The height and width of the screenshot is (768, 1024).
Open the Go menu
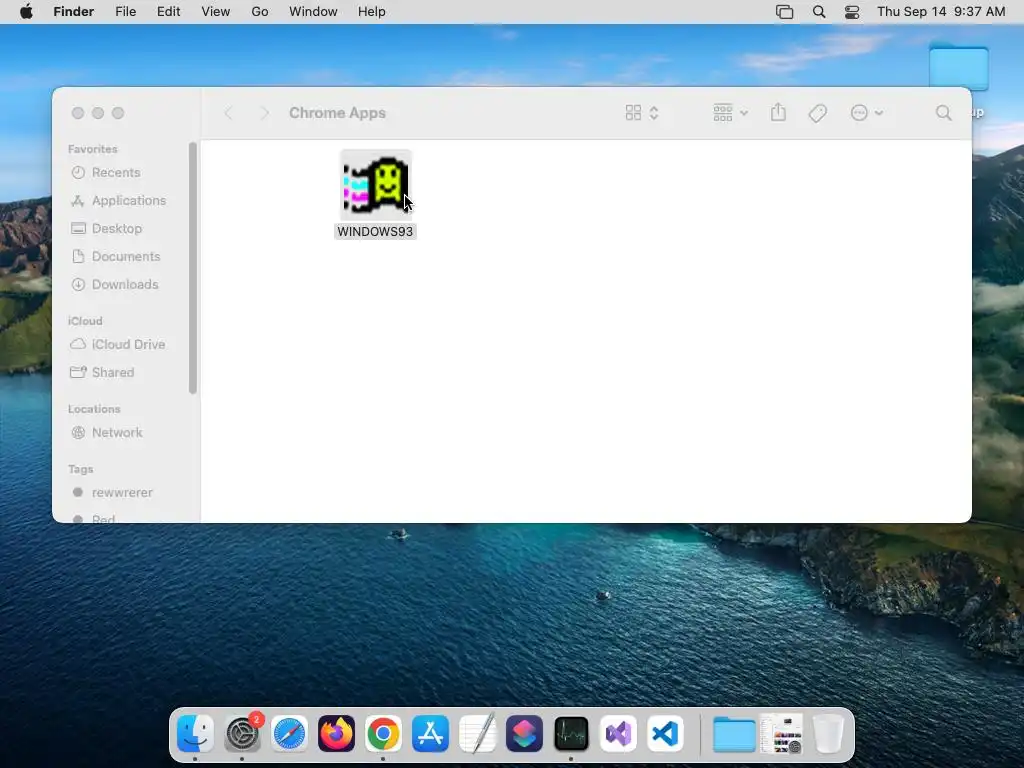tap(260, 12)
